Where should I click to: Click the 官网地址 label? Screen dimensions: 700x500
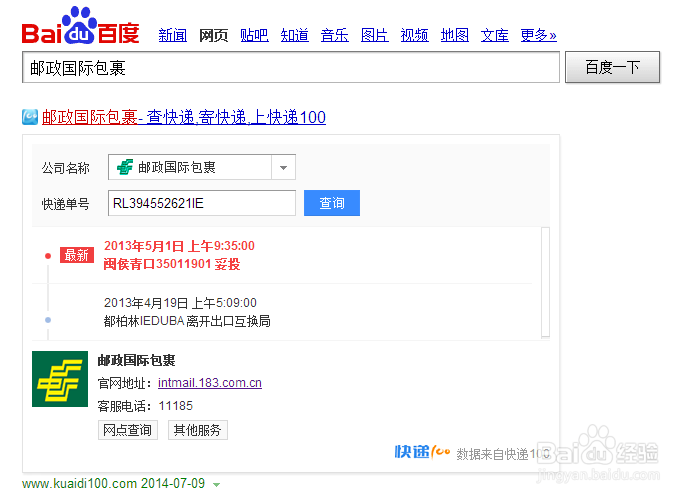(125, 383)
